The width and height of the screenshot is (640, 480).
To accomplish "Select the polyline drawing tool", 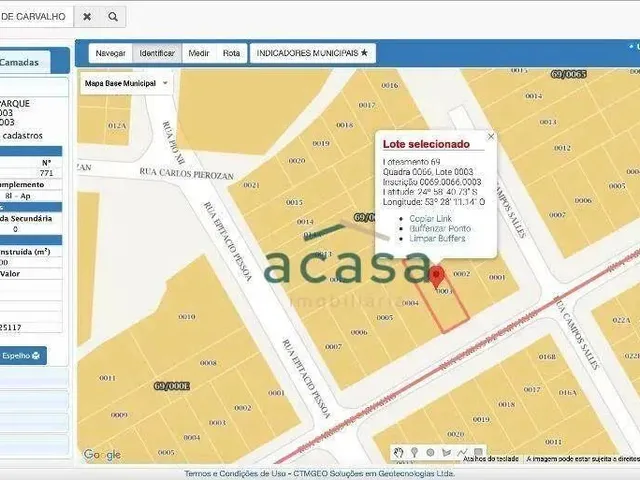I will 462,452.
